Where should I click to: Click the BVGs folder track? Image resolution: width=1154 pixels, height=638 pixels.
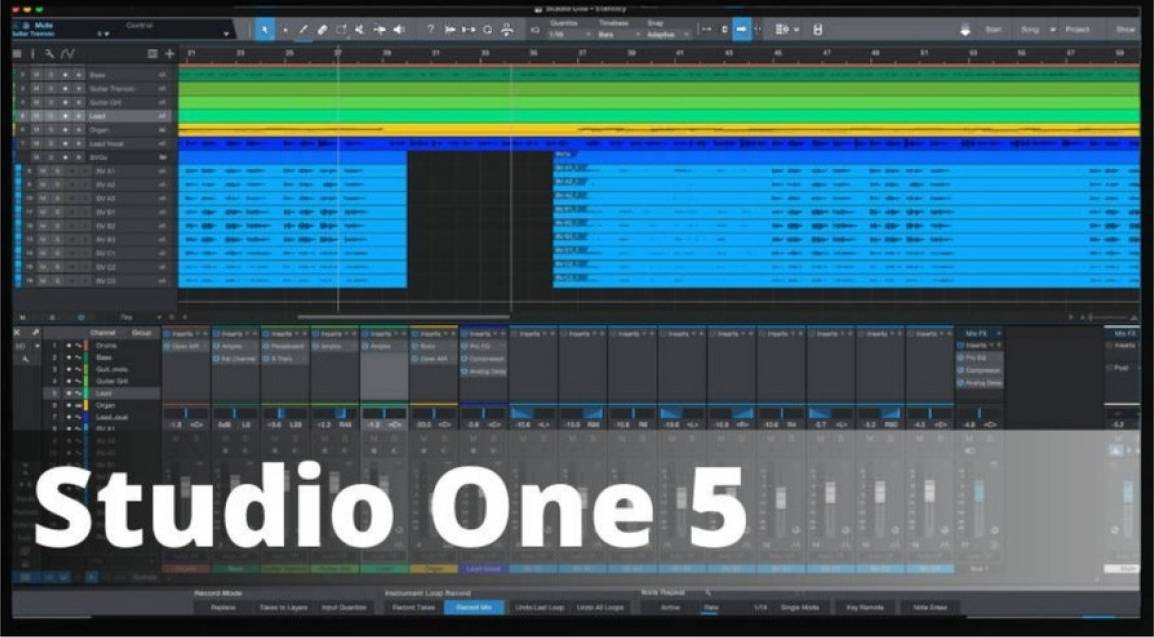[101, 157]
